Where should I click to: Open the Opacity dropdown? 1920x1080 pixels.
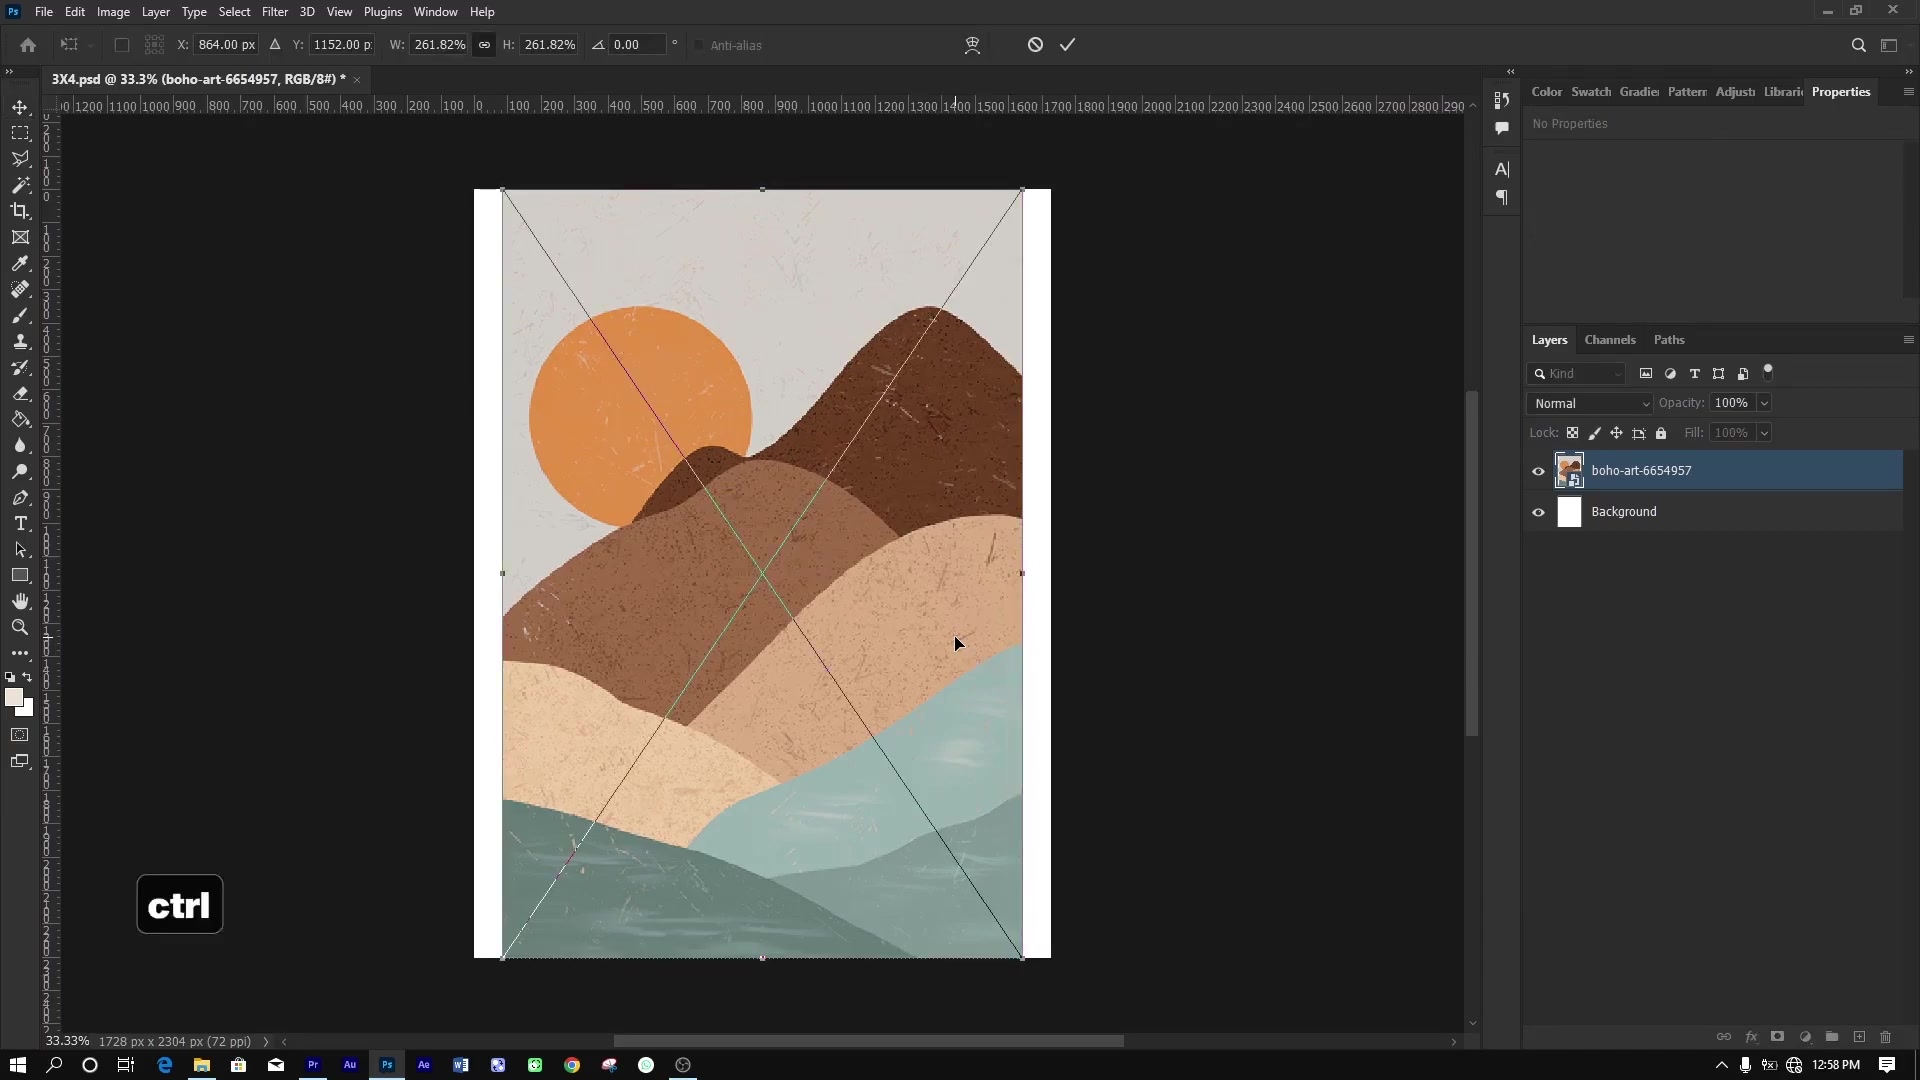pos(1763,403)
